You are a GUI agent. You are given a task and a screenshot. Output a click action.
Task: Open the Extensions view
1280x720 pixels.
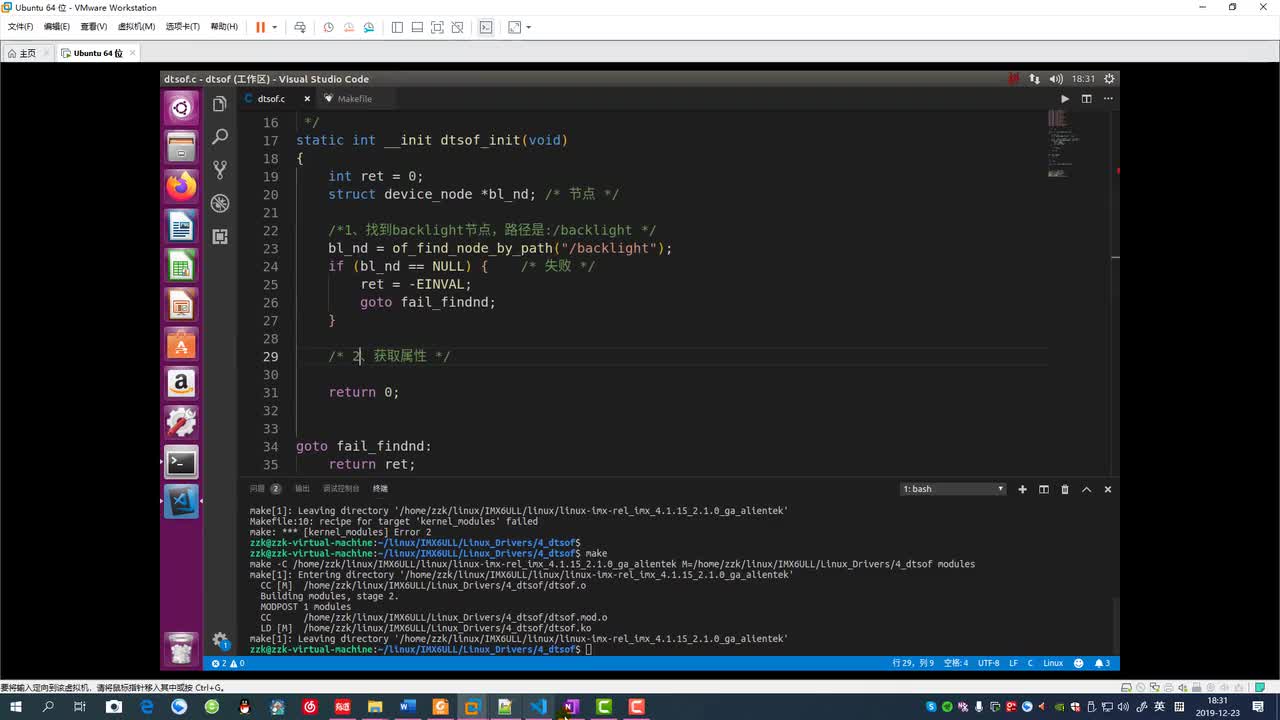[220, 236]
